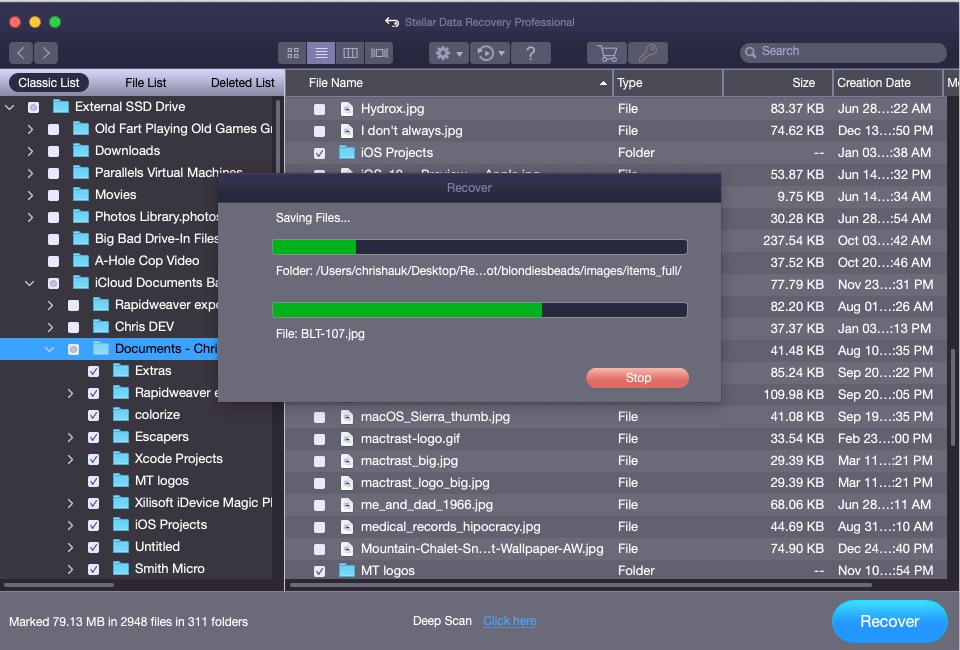Expand the Chris DEV folder
The height and width of the screenshot is (650, 960).
[x=50, y=327]
